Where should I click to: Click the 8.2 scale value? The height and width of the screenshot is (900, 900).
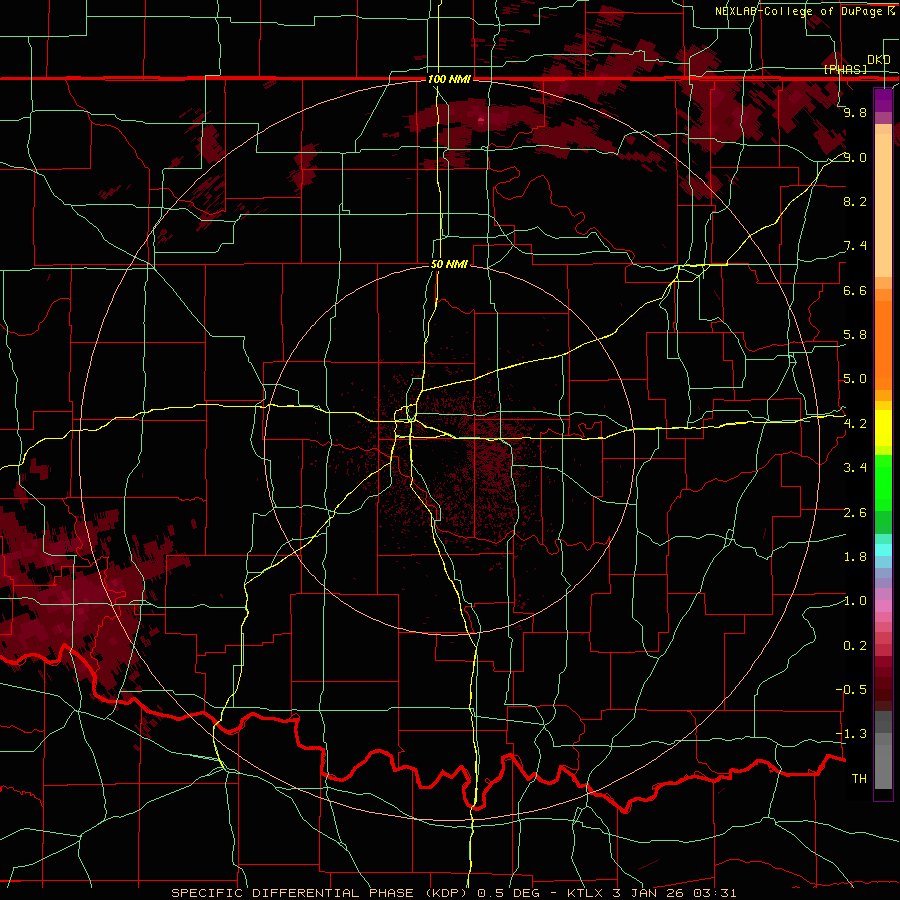855,201
